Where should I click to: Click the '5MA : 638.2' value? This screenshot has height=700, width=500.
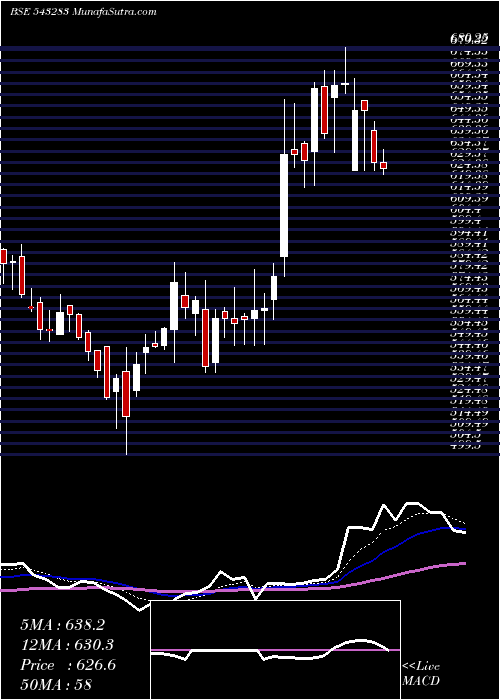click(x=62, y=625)
